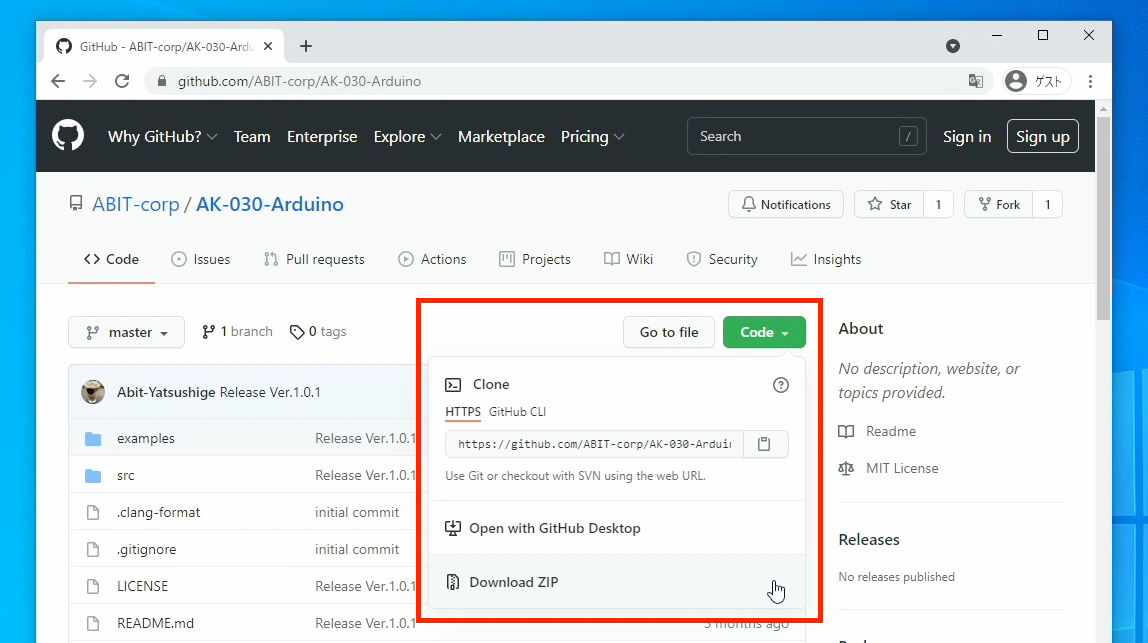Click Open with GitHub Desktop
This screenshot has width=1148, height=643.
point(617,528)
